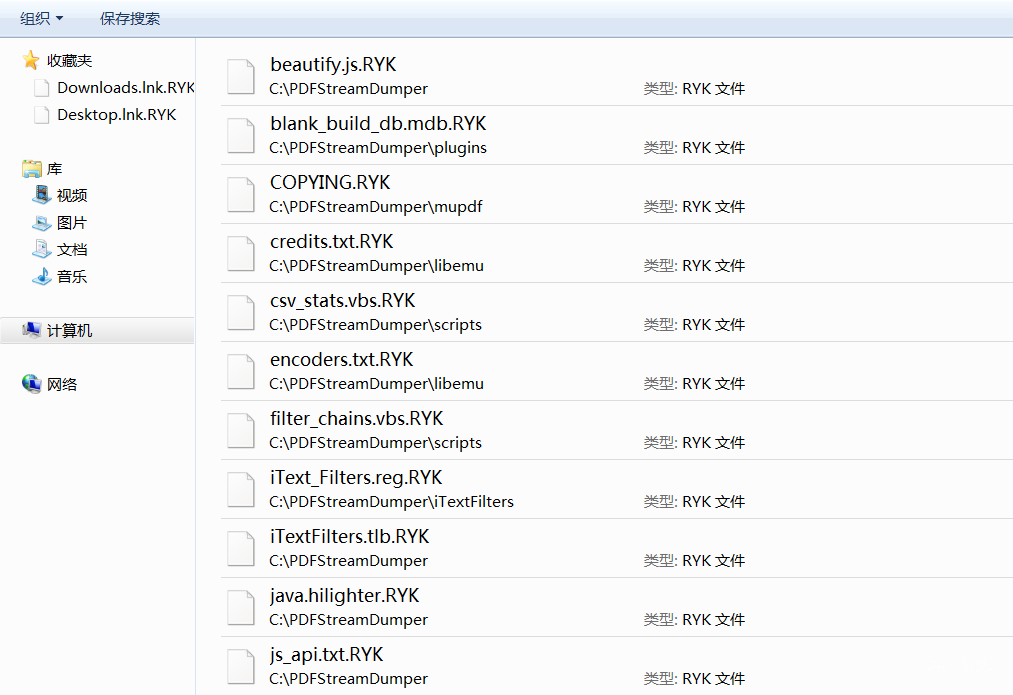Select file name encoders.txt.RYK
1013x695 pixels.
point(341,360)
